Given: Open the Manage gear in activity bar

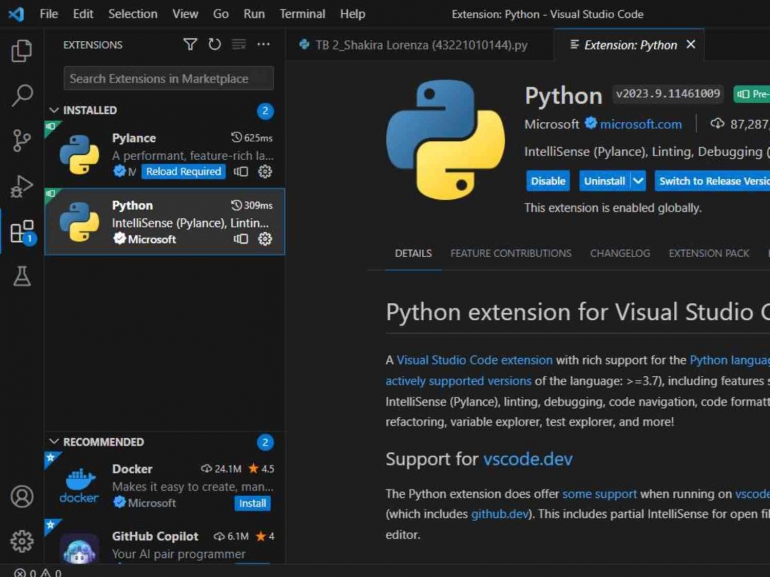Looking at the screenshot, I should (x=22, y=541).
